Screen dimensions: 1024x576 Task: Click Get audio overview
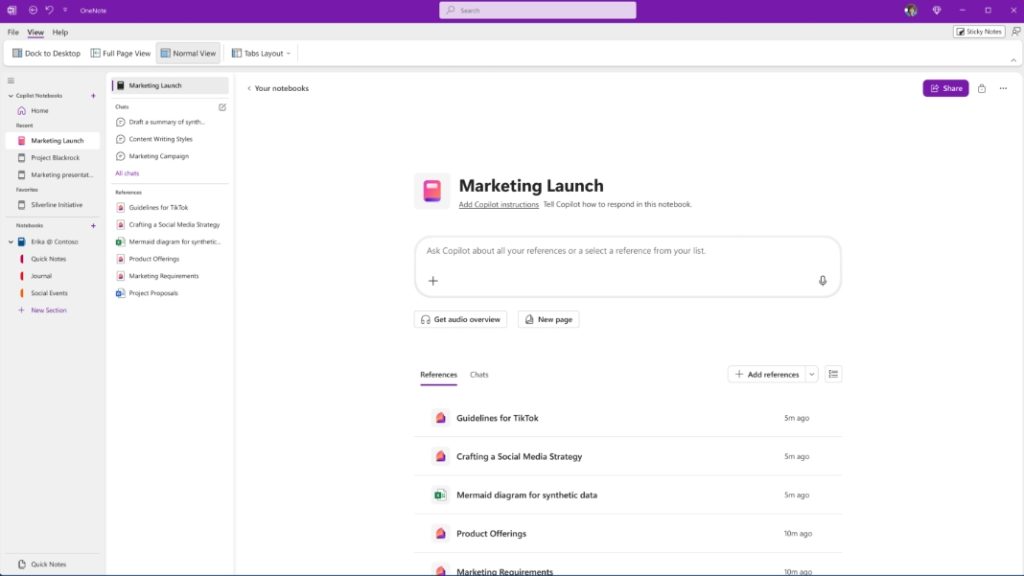point(460,319)
